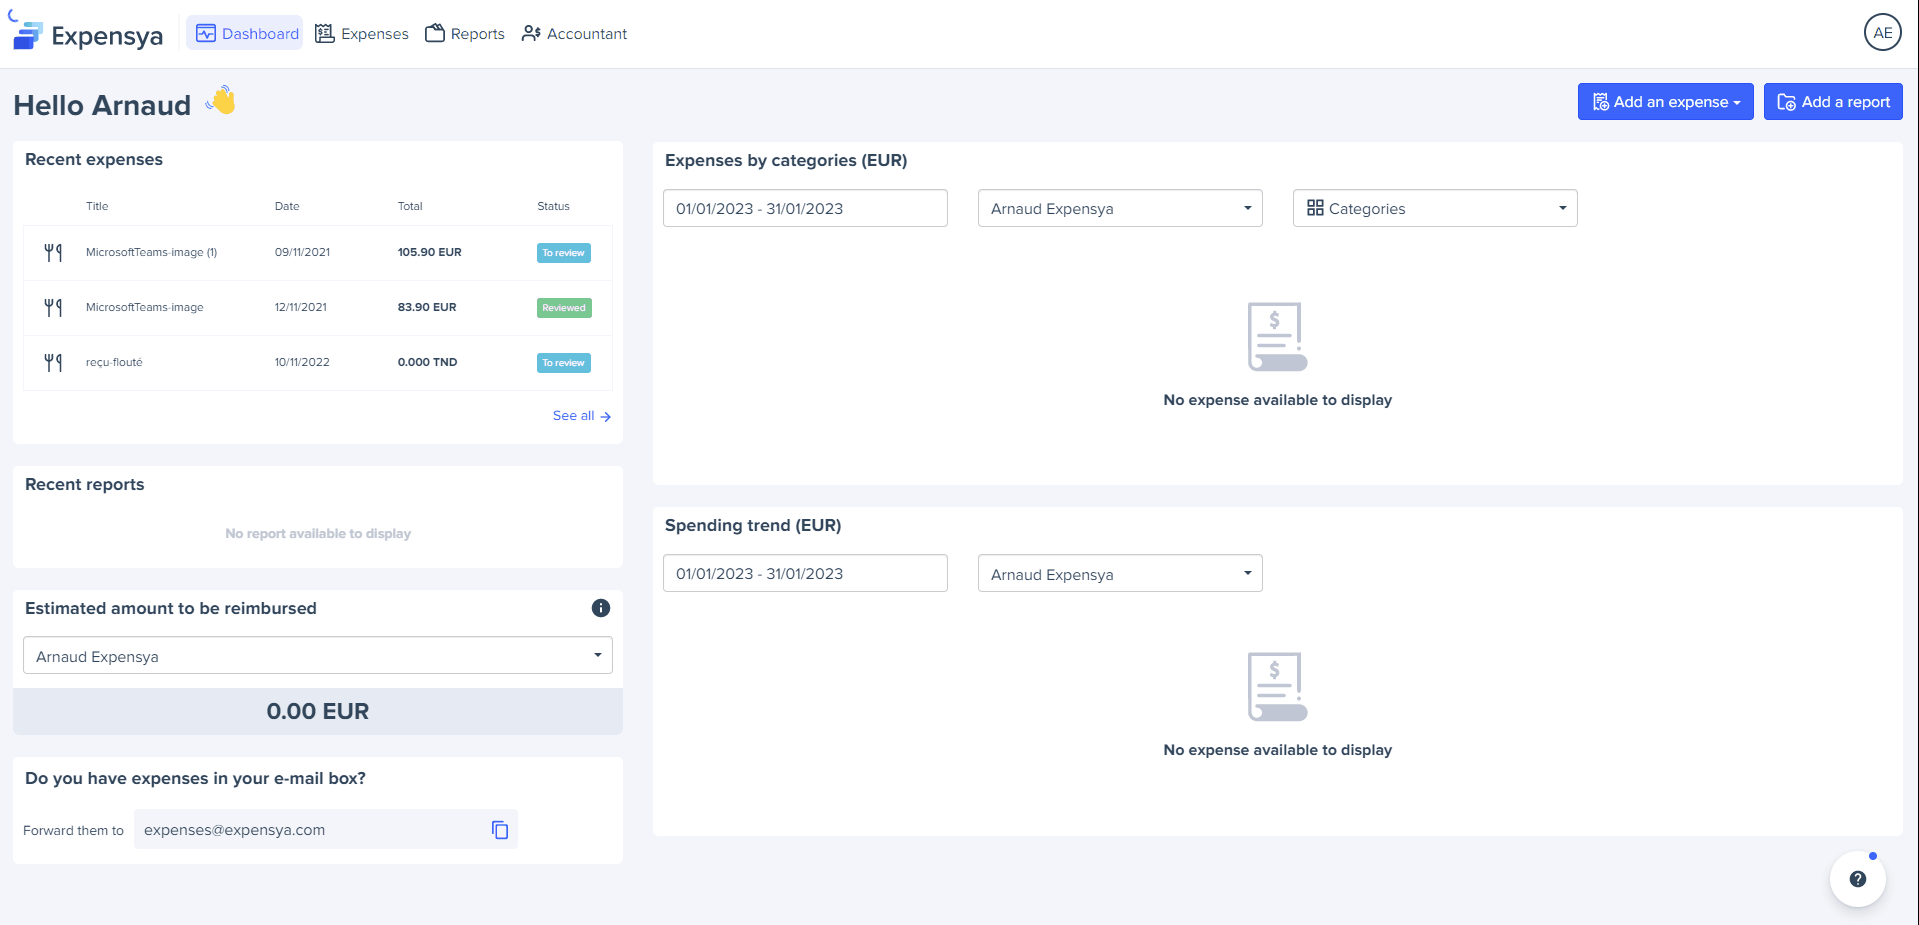
Task: Click the Reviewed status badge
Action: pos(564,308)
